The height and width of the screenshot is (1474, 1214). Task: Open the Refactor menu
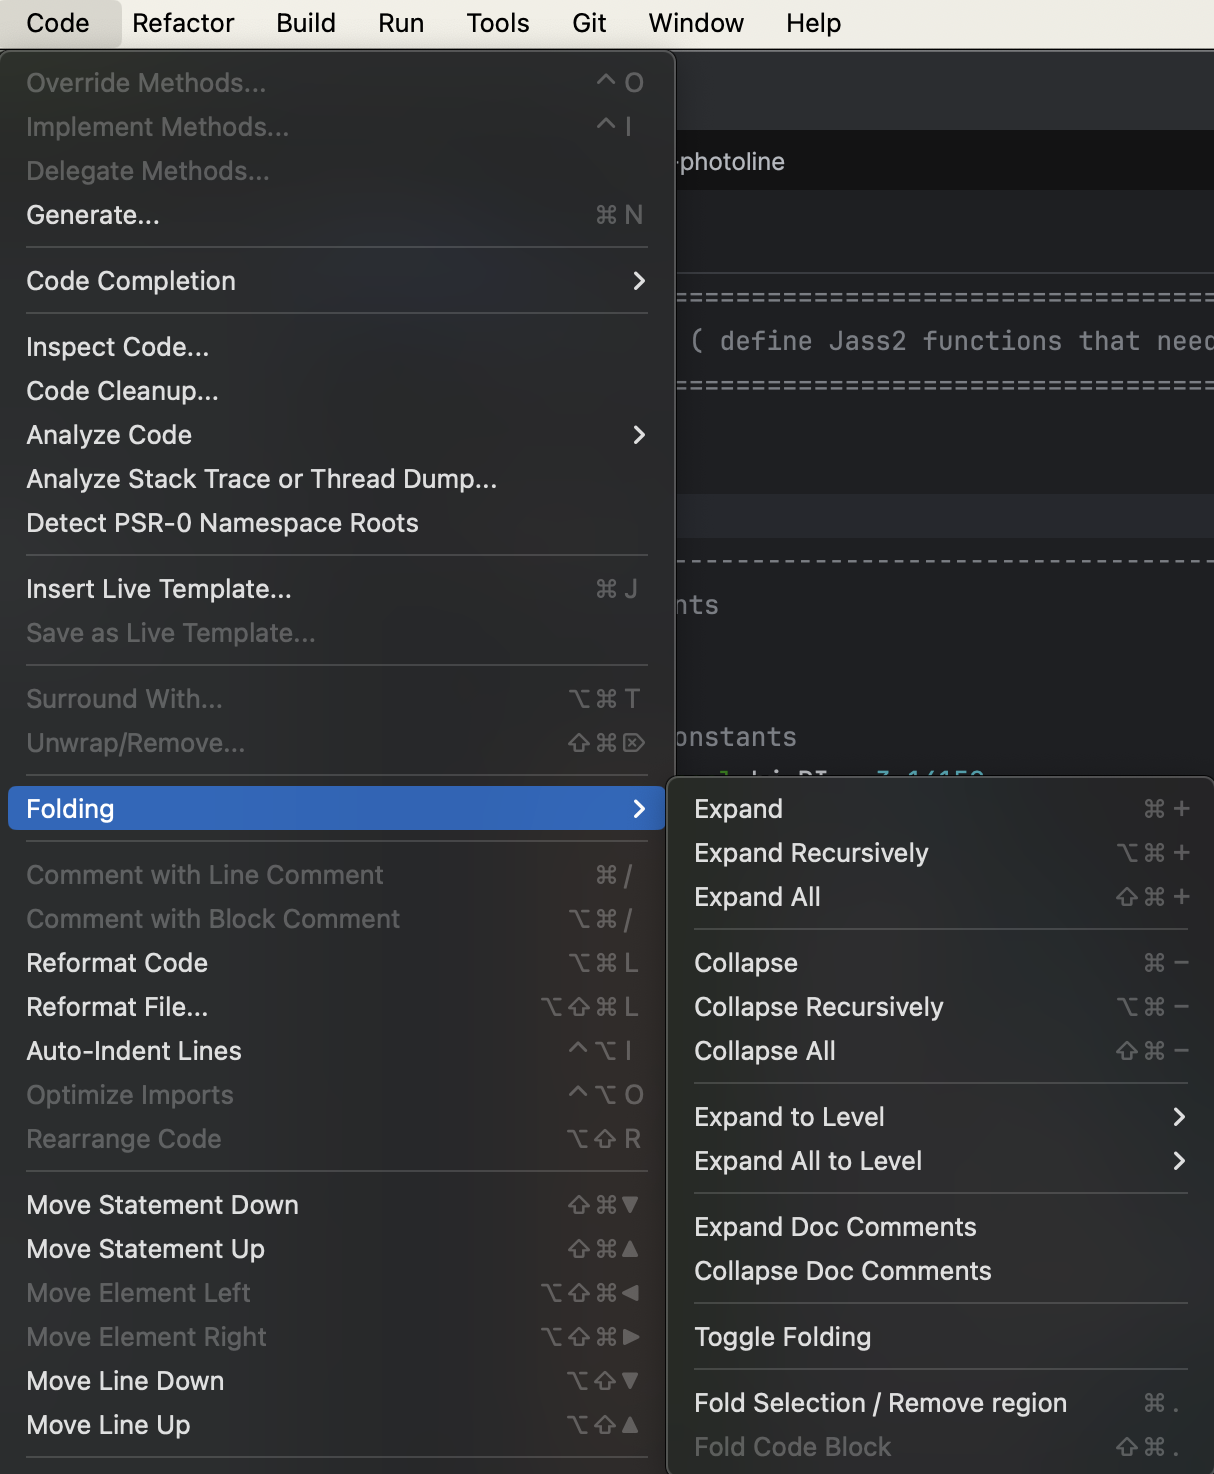coord(183,23)
